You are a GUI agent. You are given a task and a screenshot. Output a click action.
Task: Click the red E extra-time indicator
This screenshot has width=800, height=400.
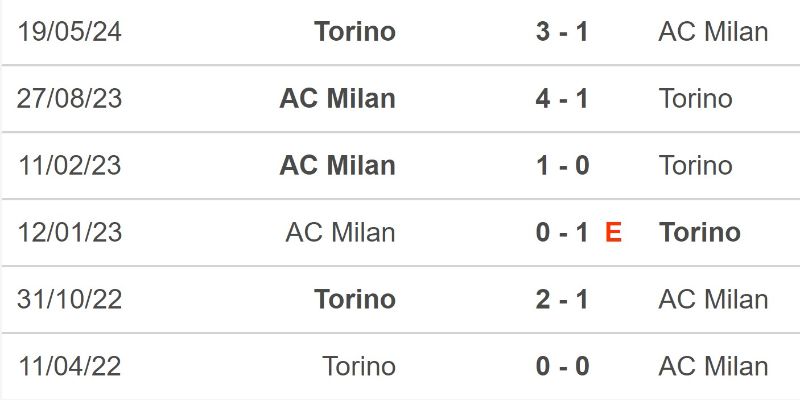point(614,233)
